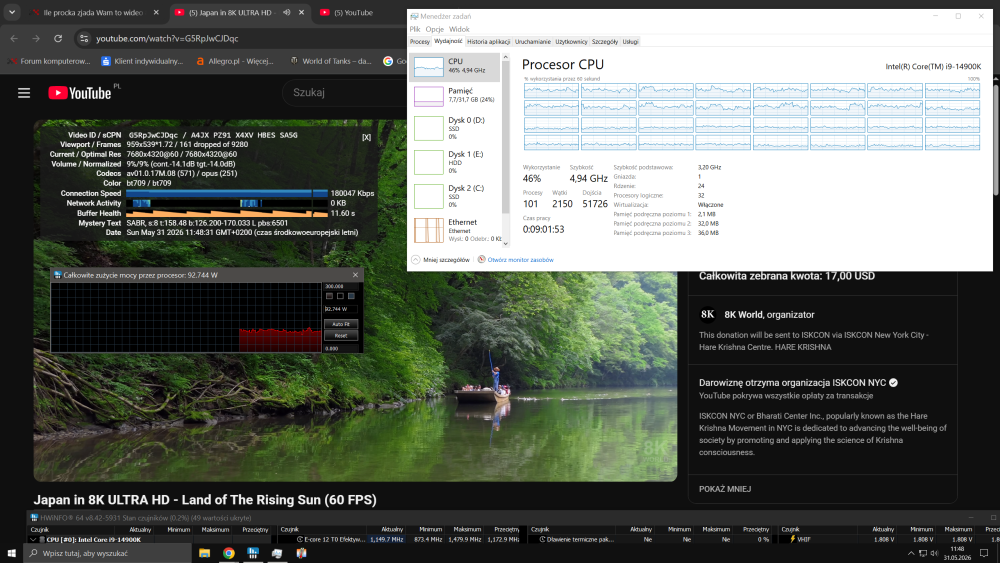This screenshot has width=1000, height=563.
Task: Open File Explorer from the taskbar
Action: [204, 553]
